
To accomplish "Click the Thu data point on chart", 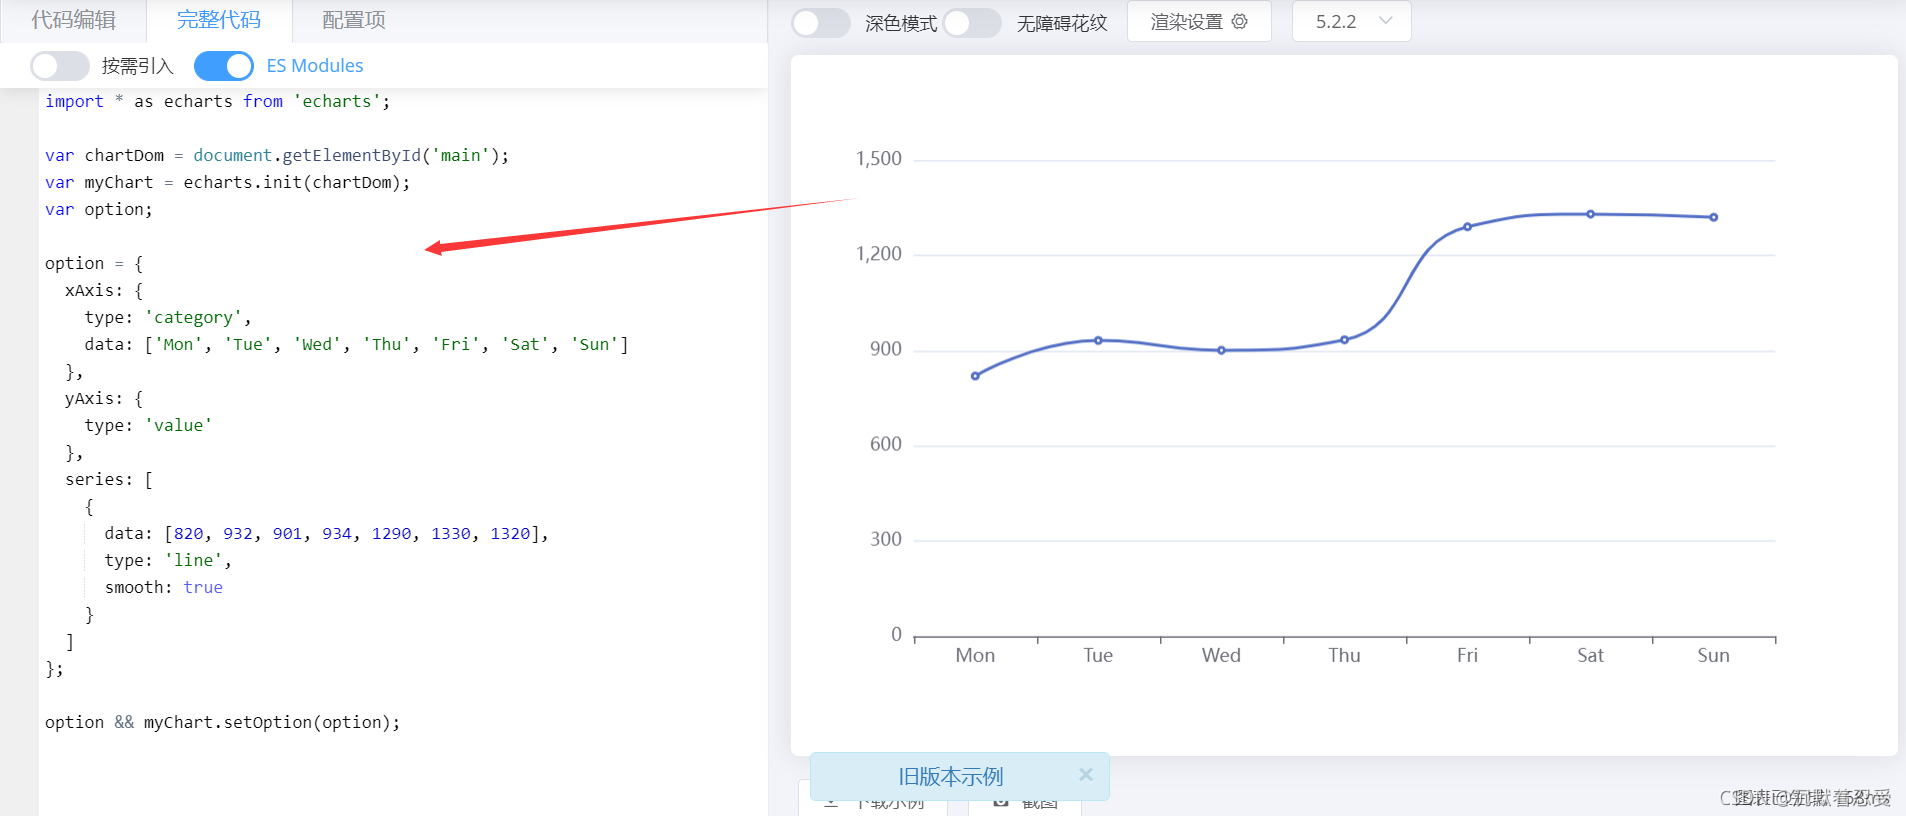I will coord(1344,340).
